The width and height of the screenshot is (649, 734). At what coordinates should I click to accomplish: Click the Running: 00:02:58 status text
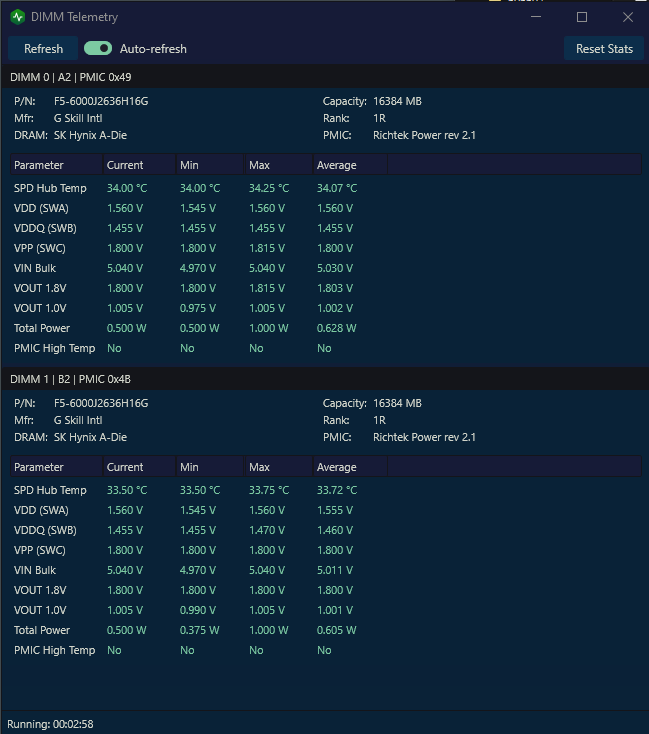click(50, 724)
